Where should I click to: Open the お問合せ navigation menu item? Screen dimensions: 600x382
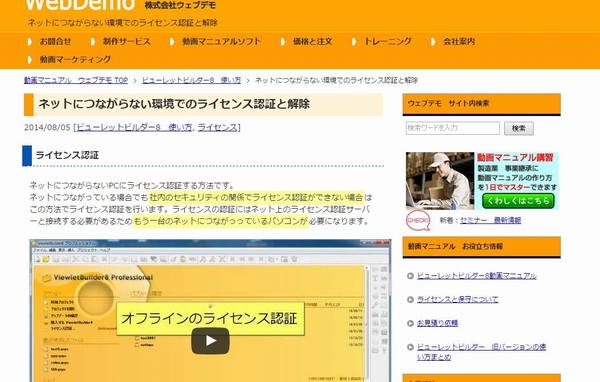click(55, 41)
